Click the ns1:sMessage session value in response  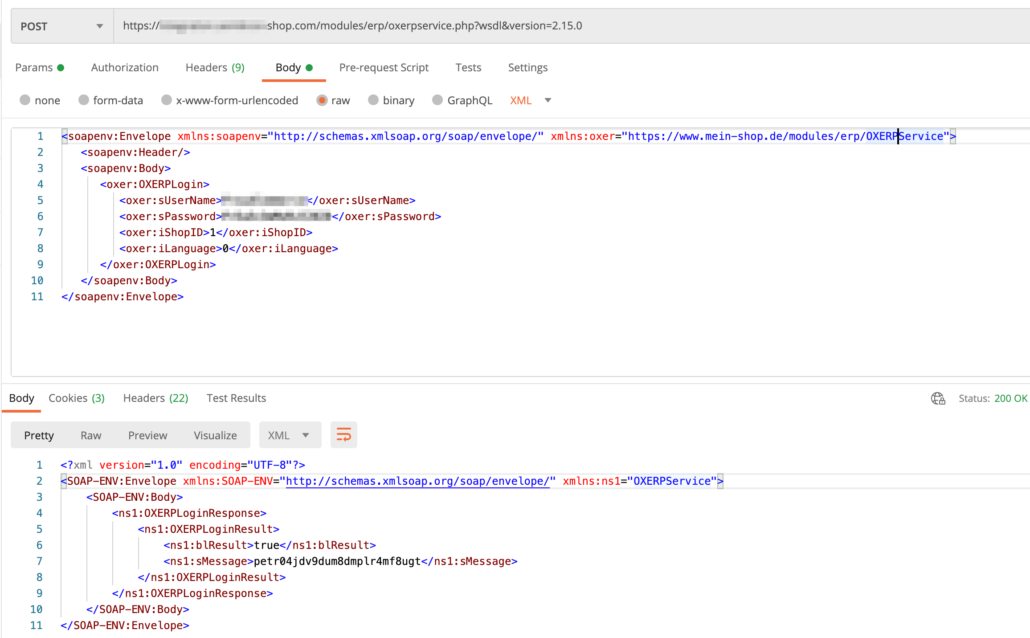pyautogui.click(x=337, y=561)
